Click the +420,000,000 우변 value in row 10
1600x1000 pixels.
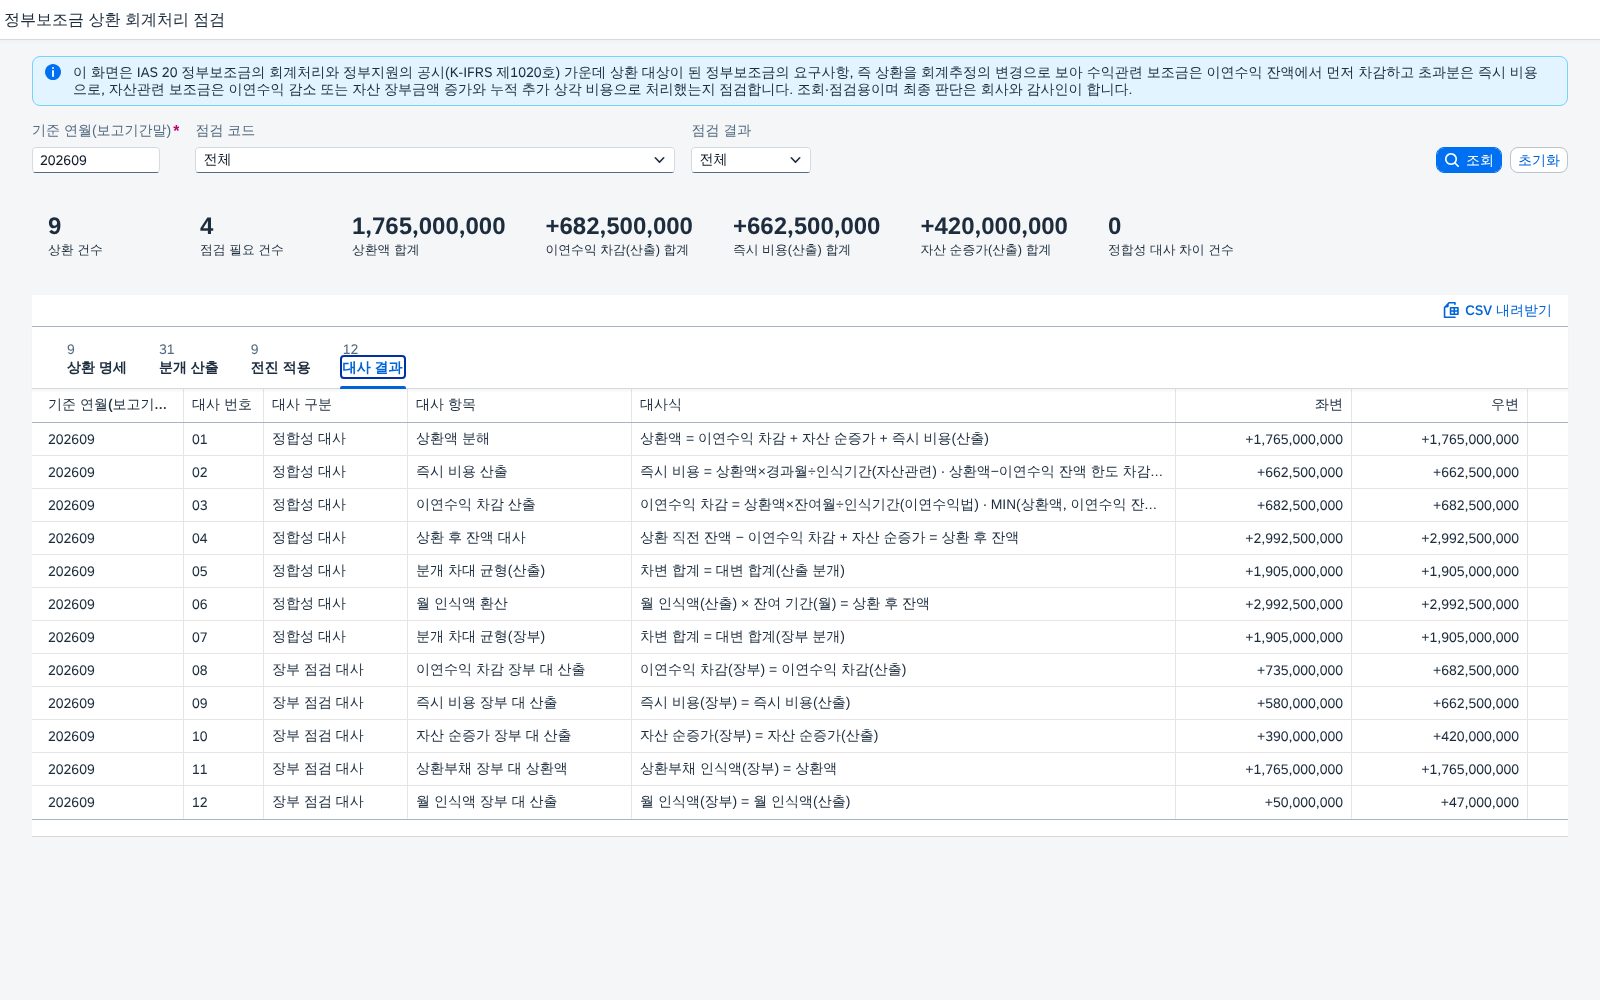tap(1475, 736)
